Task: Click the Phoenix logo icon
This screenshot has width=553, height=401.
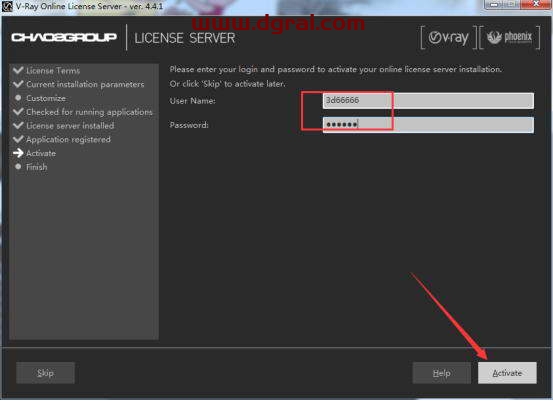Action: (x=510, y=37)
